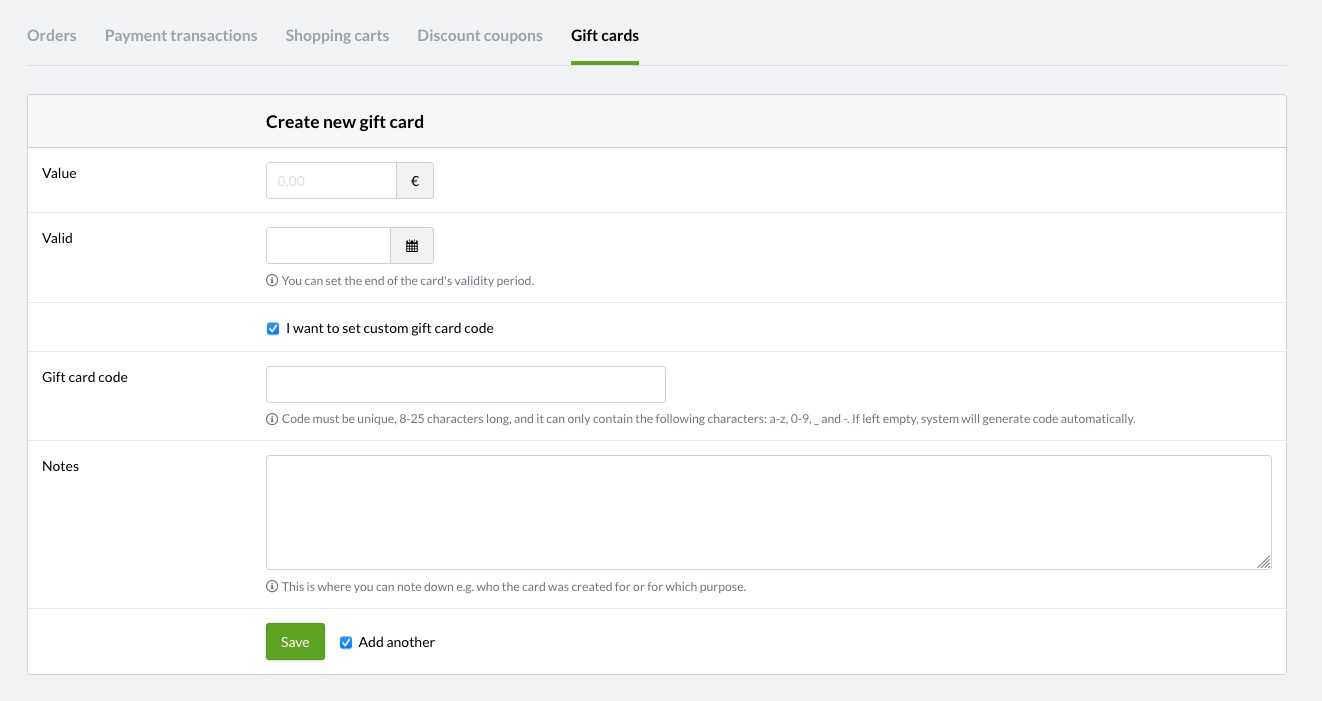Click into the Gift card code field
This screenshot has width=1322, height=701.
click(x=465, y=384)
